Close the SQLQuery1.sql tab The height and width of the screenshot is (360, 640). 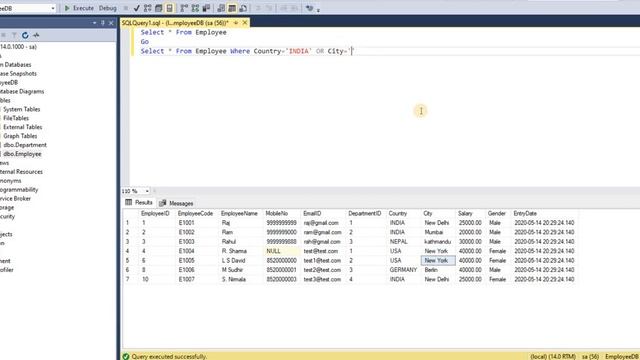pos(245,23)
